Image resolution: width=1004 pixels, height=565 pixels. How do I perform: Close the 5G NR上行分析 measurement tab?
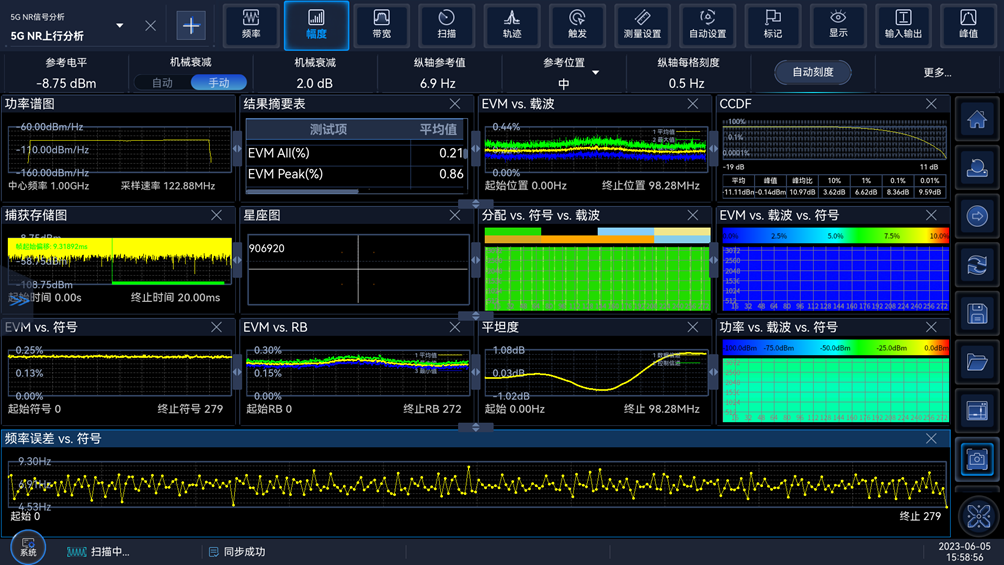[150, 26]
